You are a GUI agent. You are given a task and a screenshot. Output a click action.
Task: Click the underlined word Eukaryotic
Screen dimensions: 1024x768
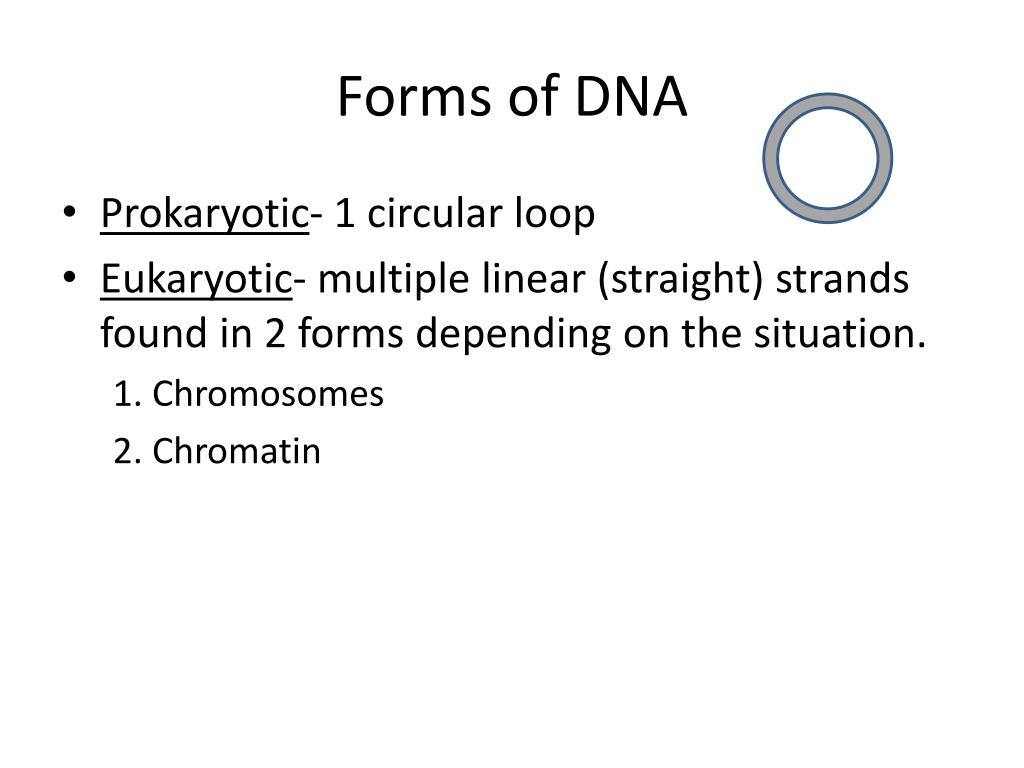point(196,280)
